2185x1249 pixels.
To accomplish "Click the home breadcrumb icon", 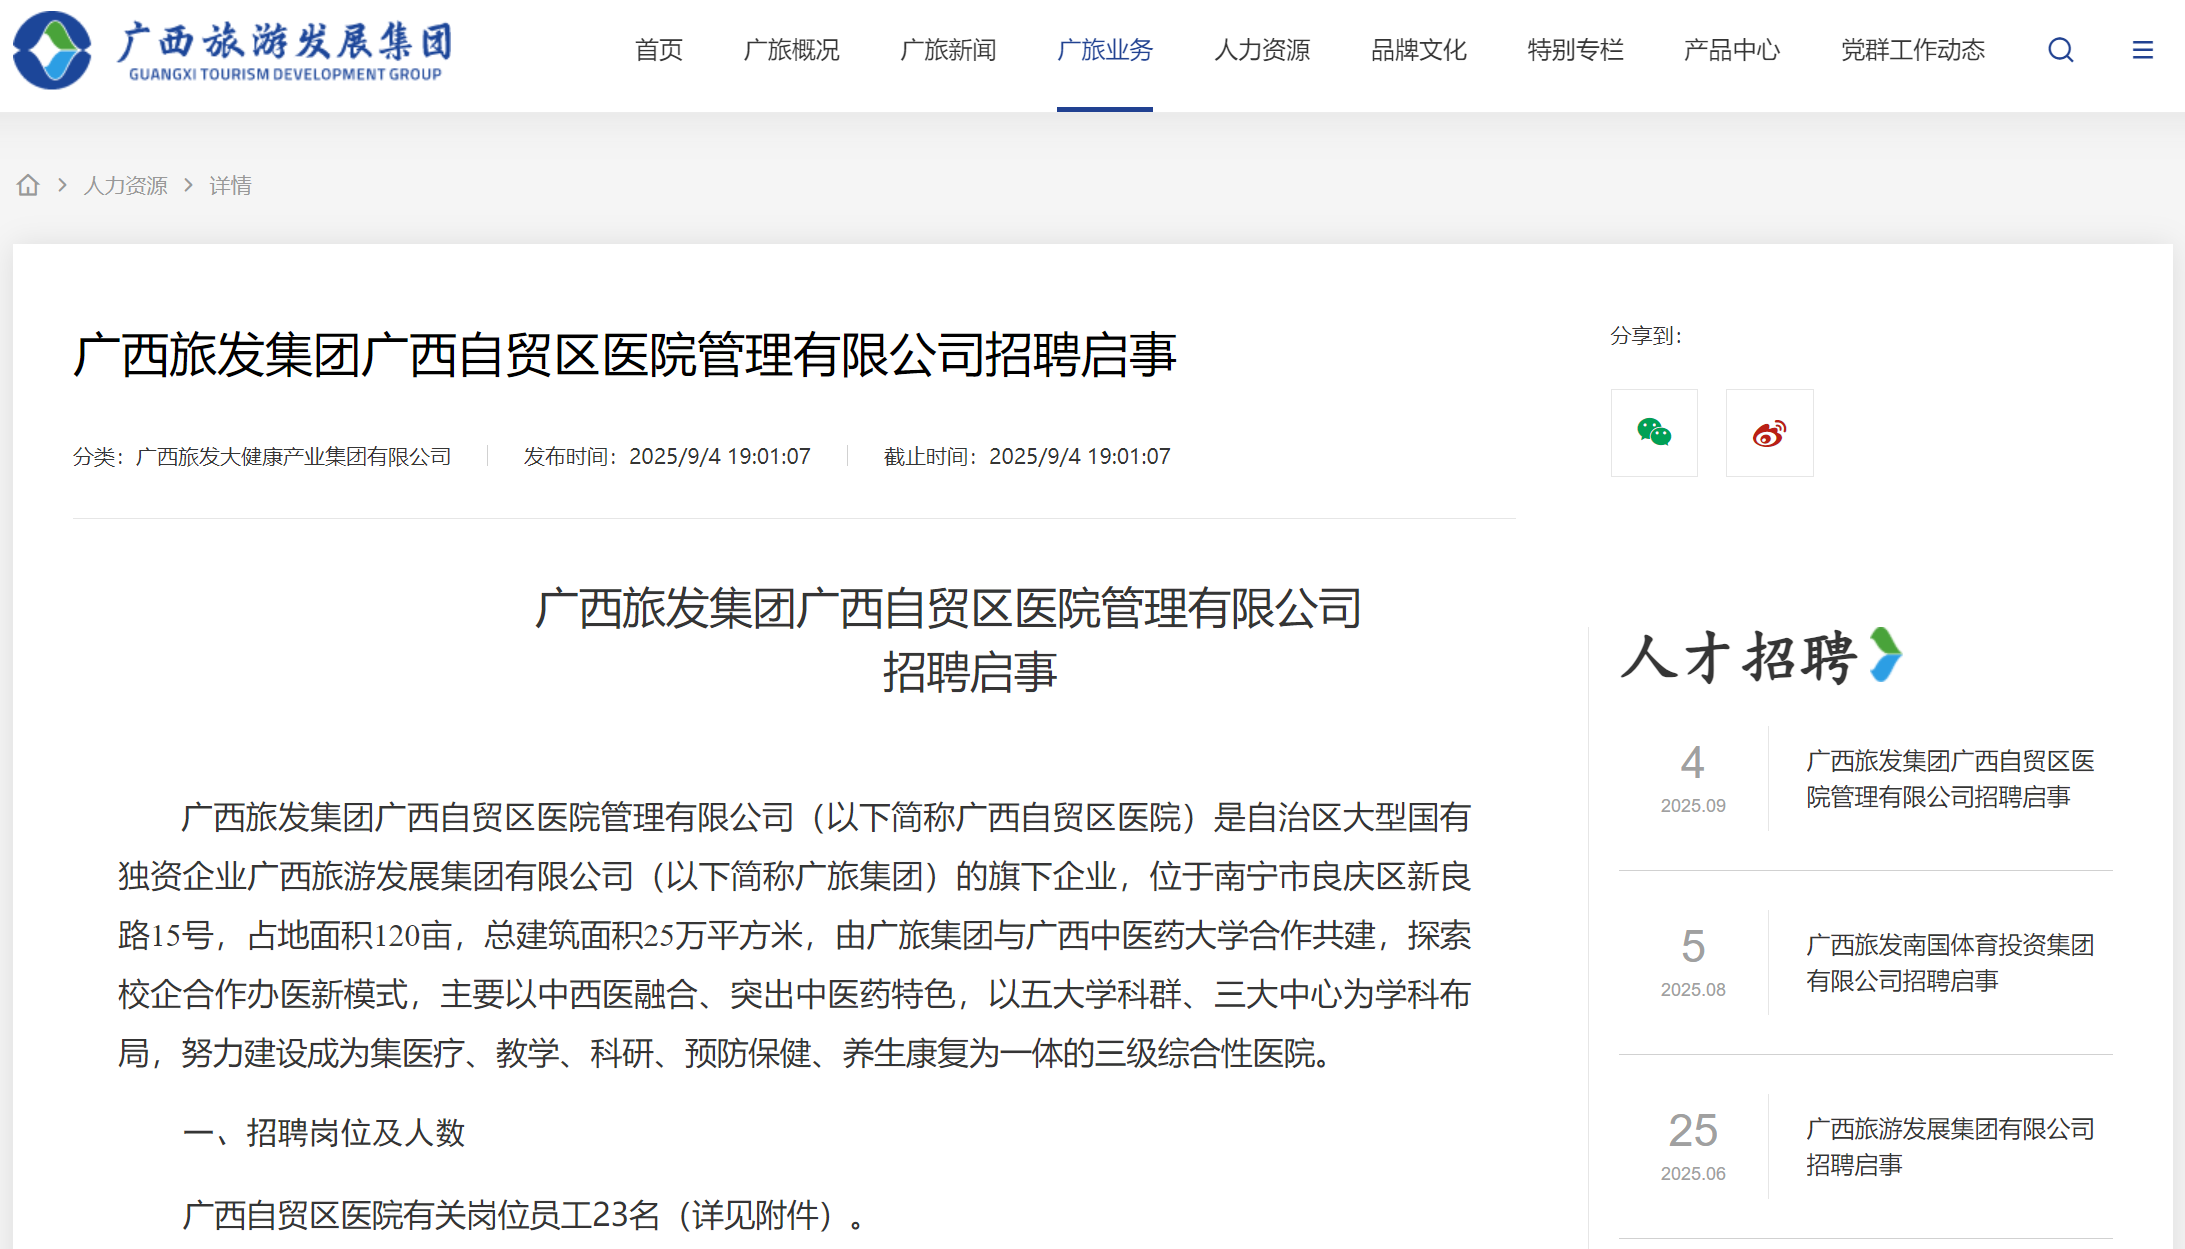I will (28, 185).
